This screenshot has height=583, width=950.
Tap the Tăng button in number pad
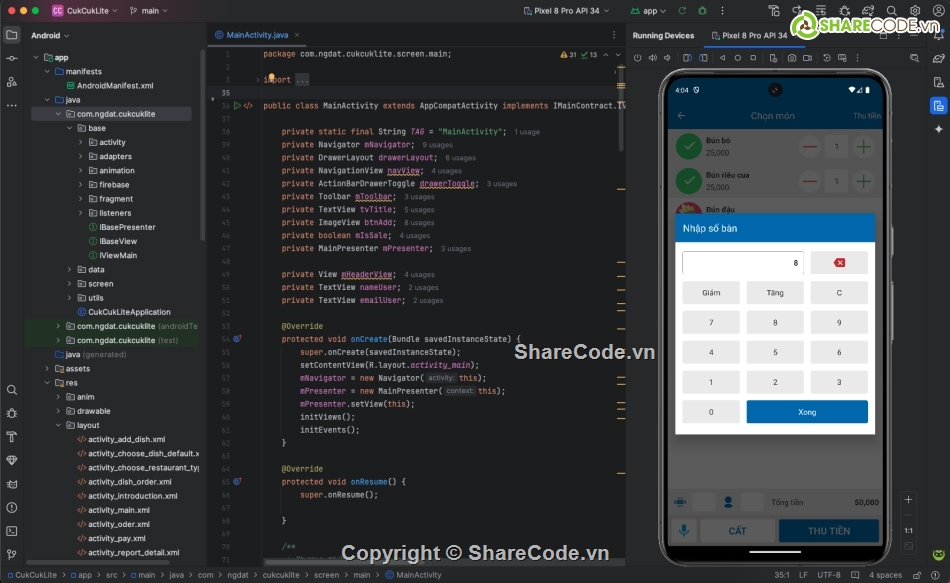[x=775, y=293]
